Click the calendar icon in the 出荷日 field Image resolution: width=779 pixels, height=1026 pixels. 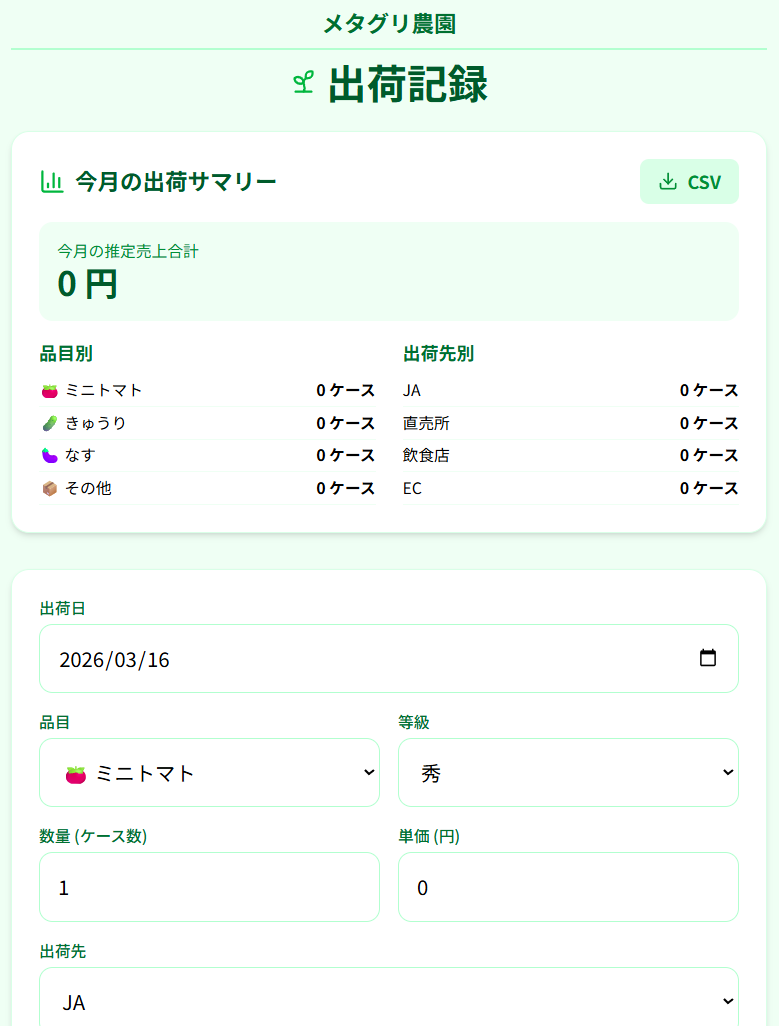709,658
